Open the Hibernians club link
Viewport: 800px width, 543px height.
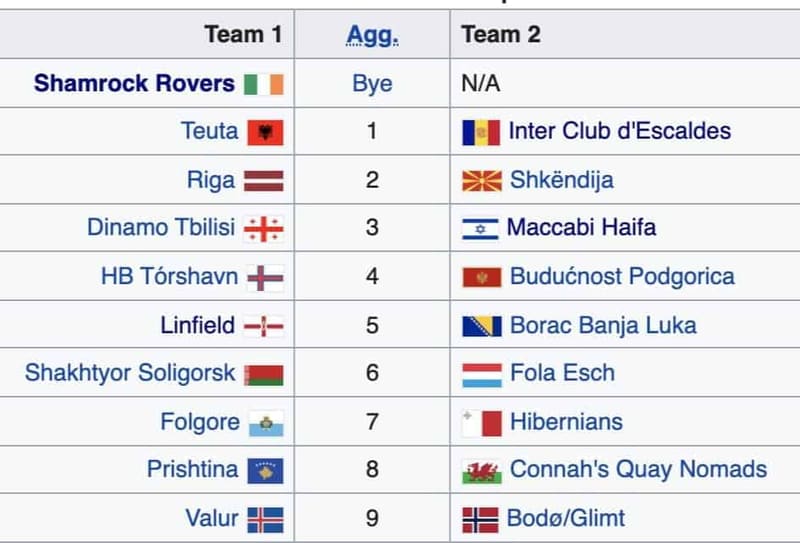(x=566, y=422)
